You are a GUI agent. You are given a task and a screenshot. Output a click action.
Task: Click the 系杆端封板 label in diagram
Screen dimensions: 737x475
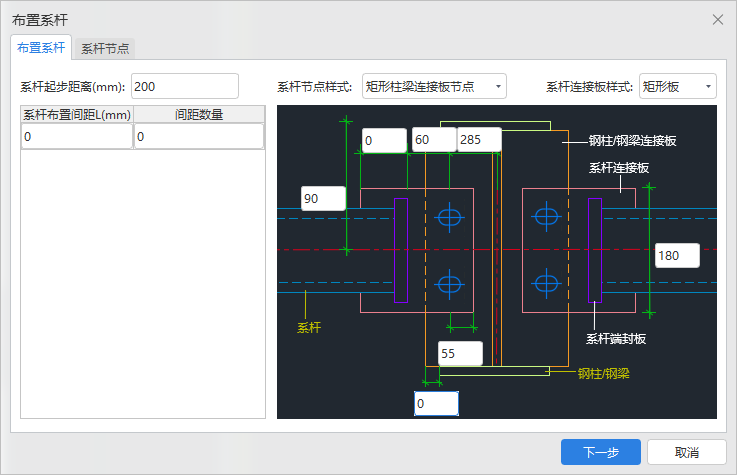(616, 339)
